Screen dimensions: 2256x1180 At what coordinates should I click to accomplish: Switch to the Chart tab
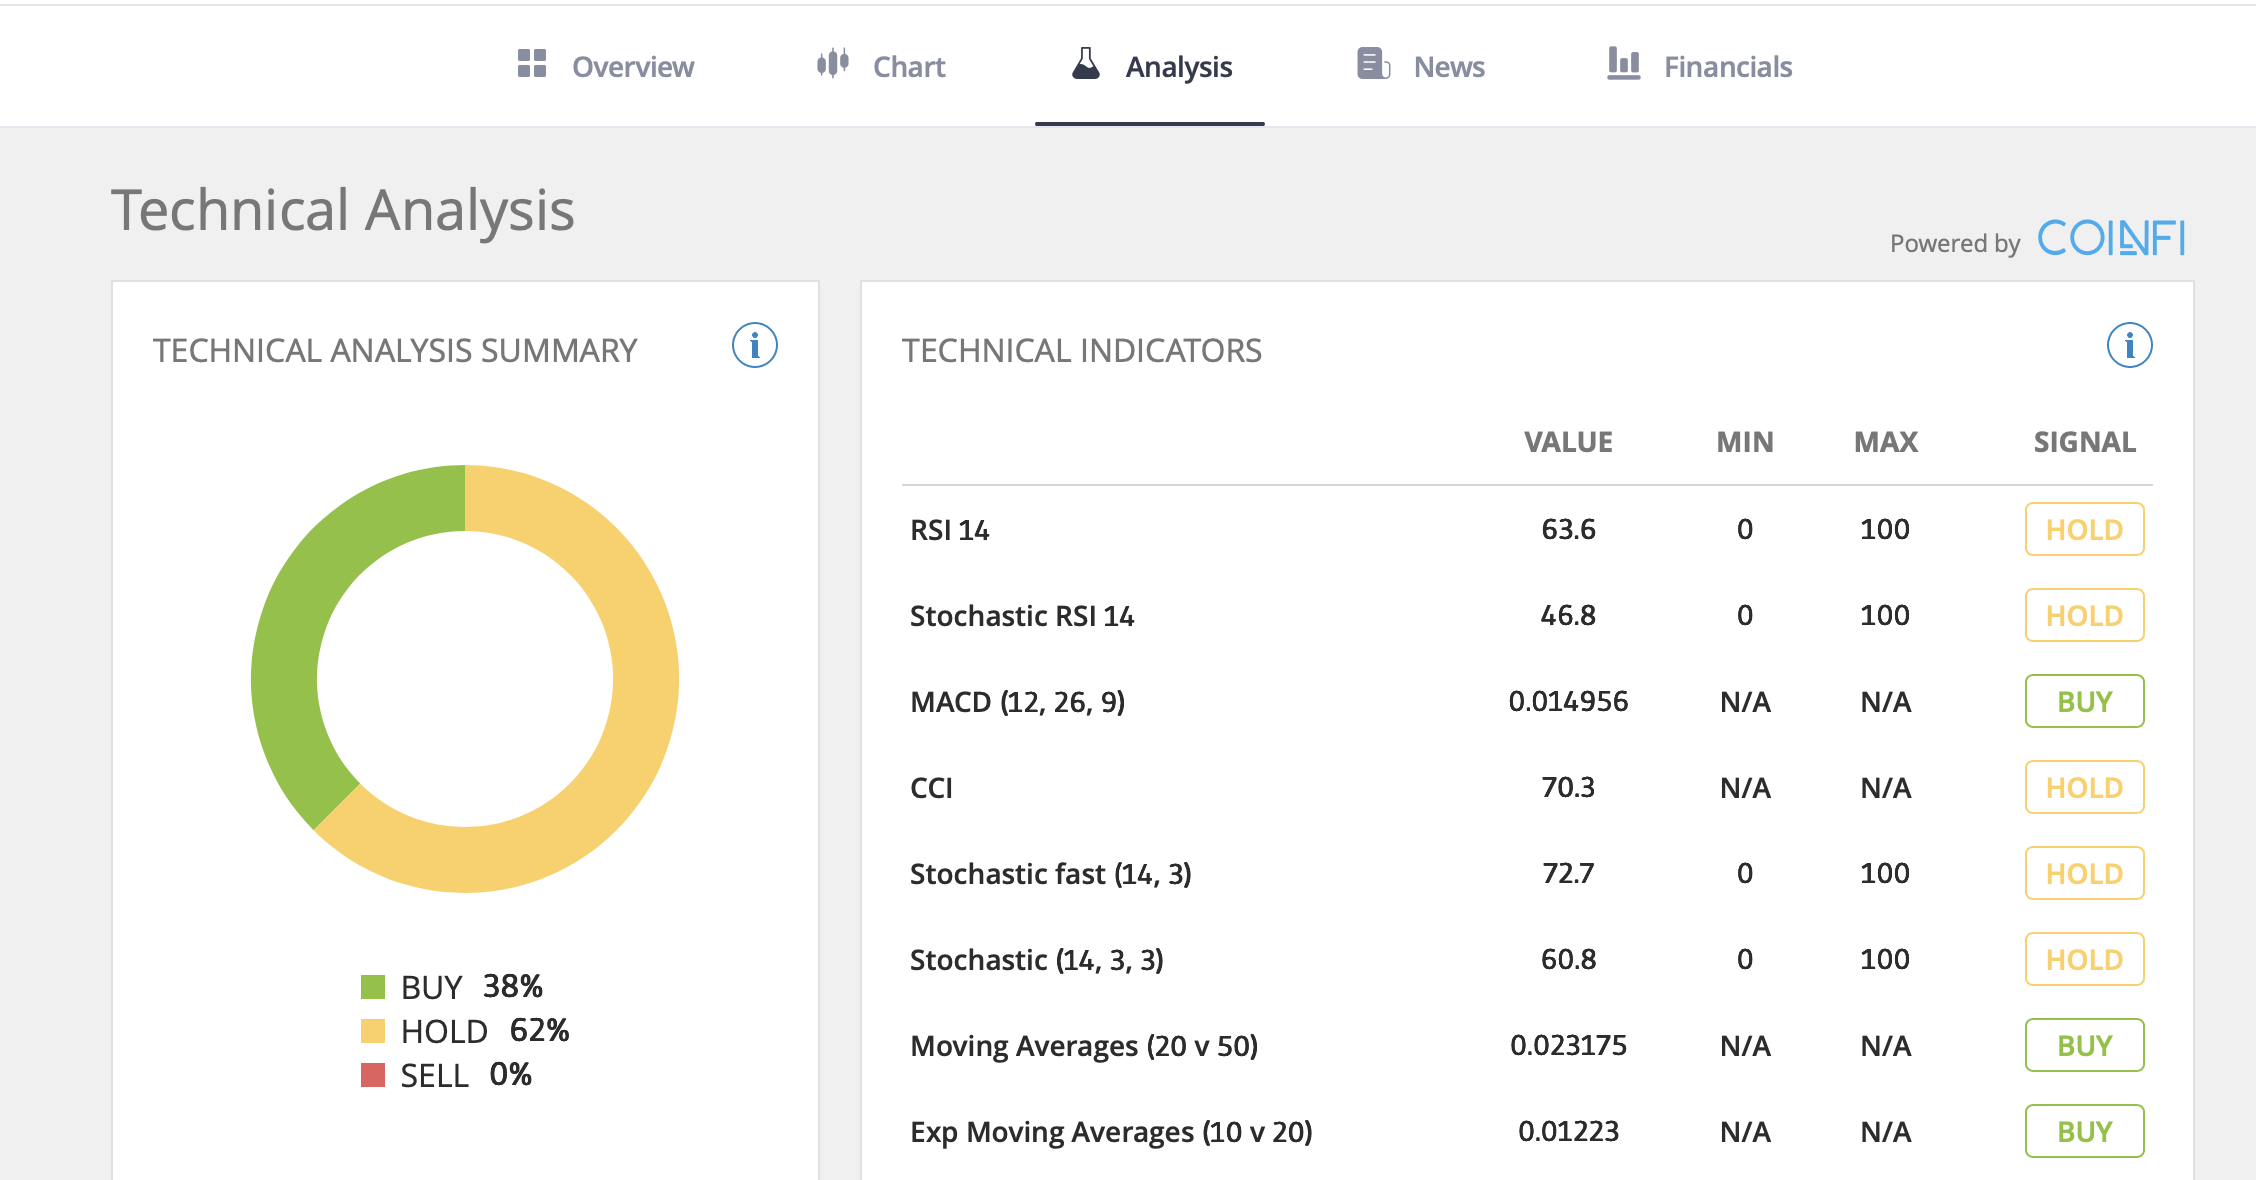coord(880,66)
